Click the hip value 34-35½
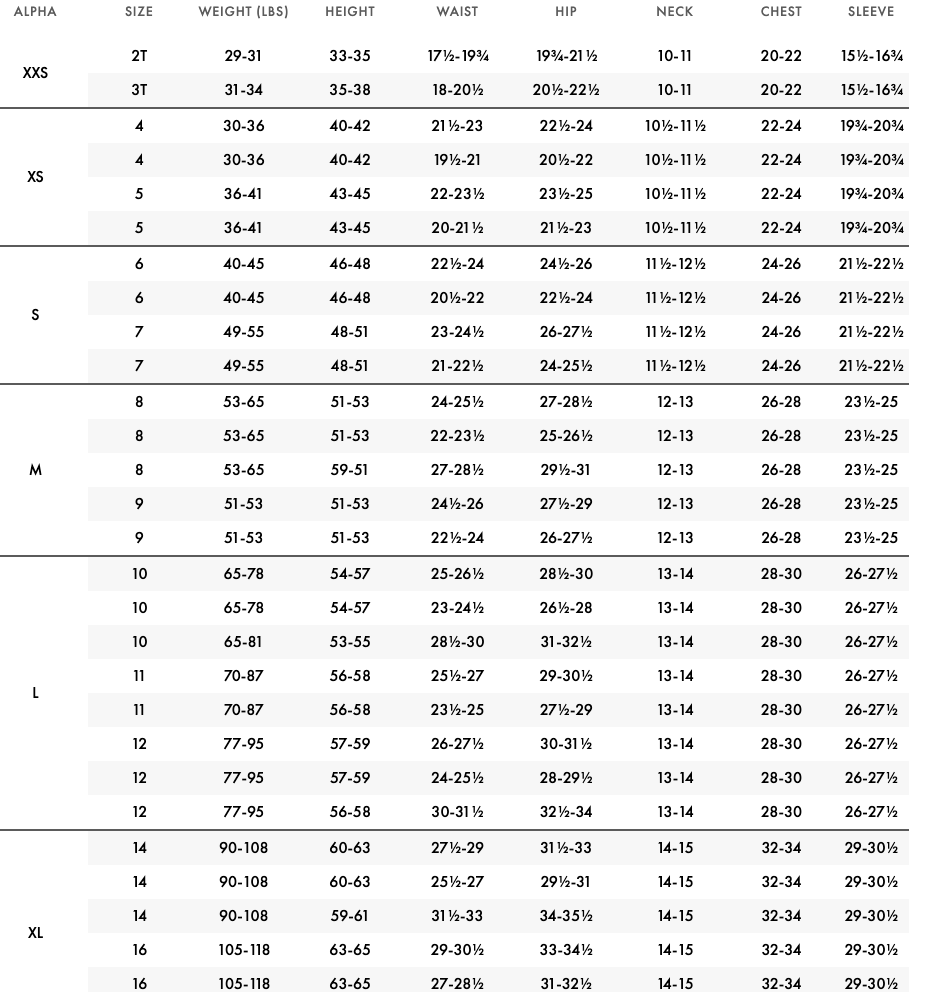The image size is (933, 992). (x=566, y=915)
